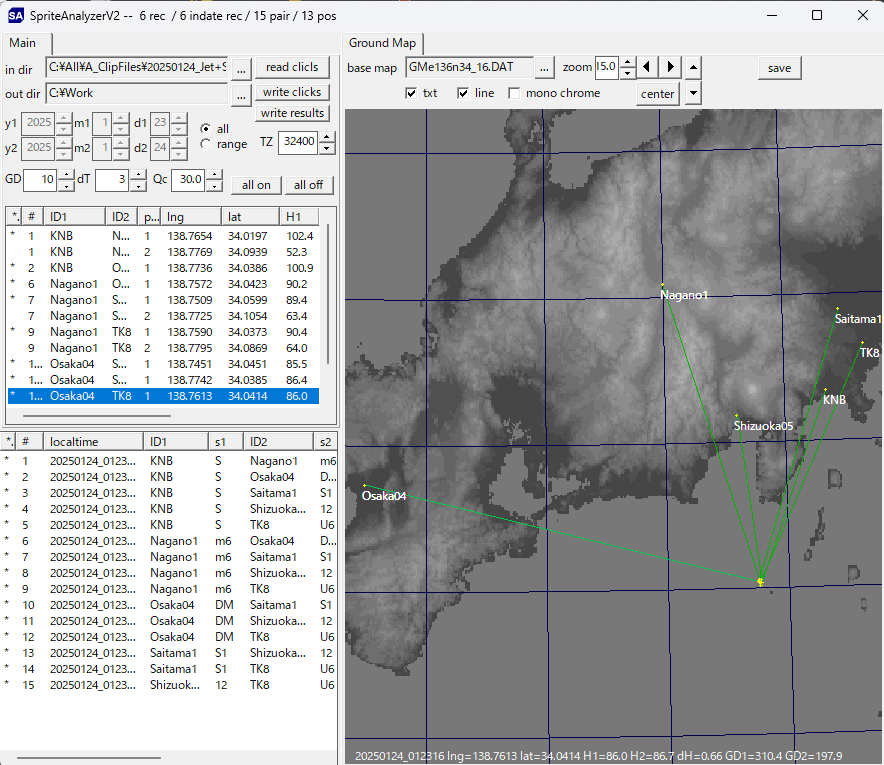This screenshot has width=884, height=765.
Task: Switch to the Main tab
Action: click(26, 44)
